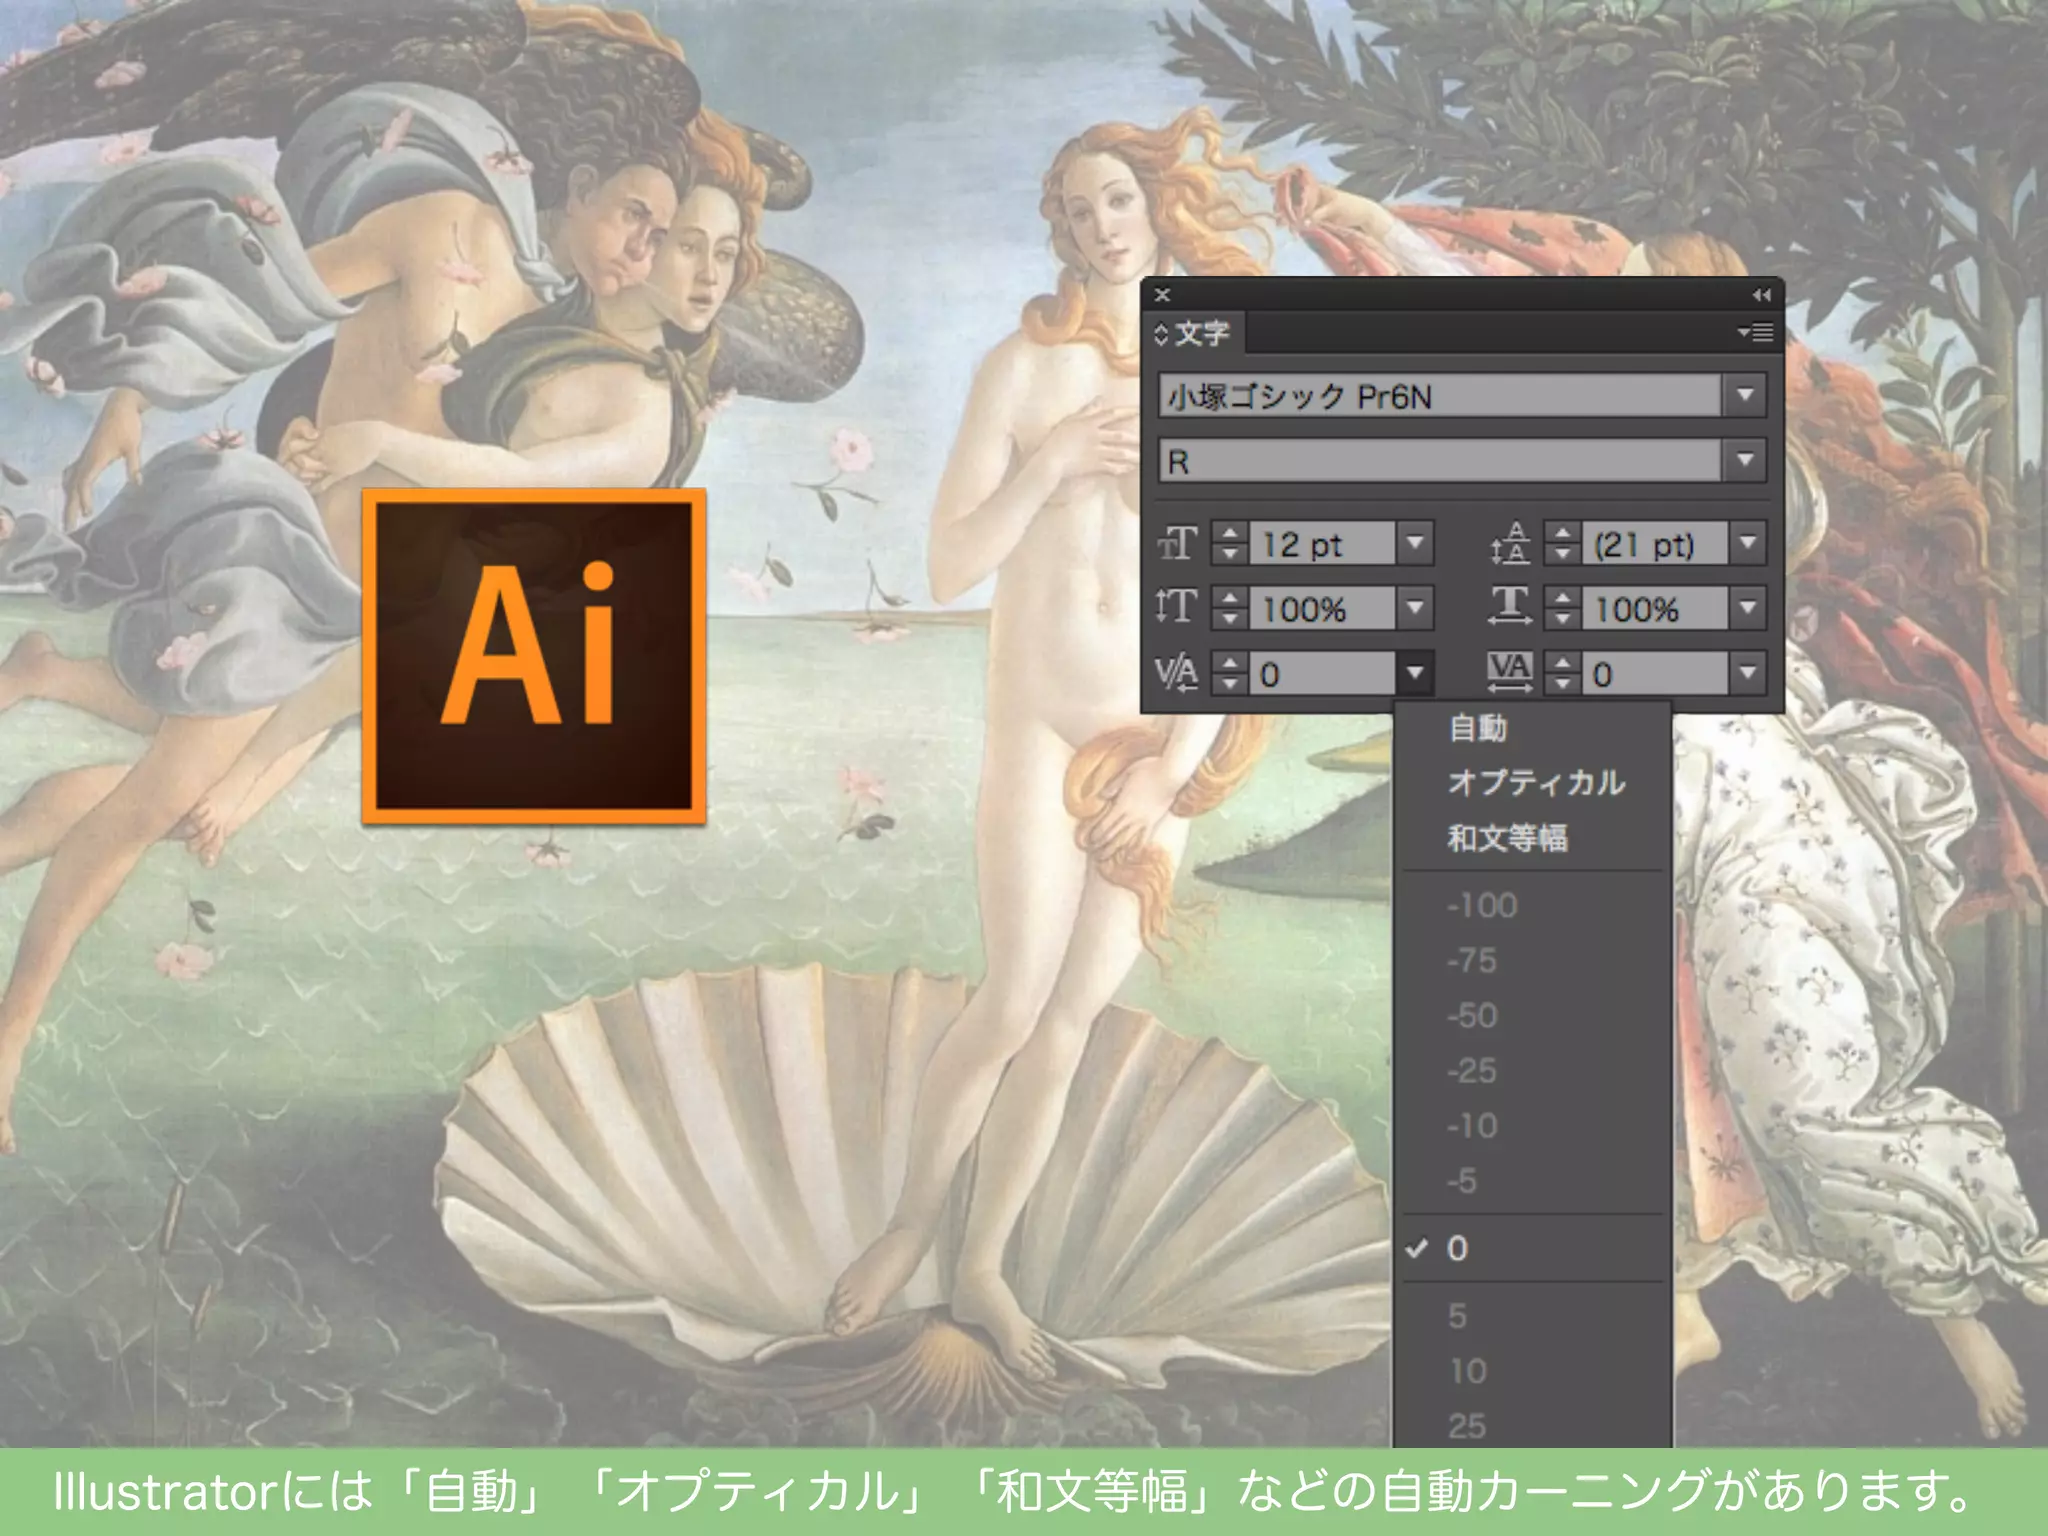Screen dimensions: 2048x1536
Task: Click the tracking icon
Action: [1509, 673]
